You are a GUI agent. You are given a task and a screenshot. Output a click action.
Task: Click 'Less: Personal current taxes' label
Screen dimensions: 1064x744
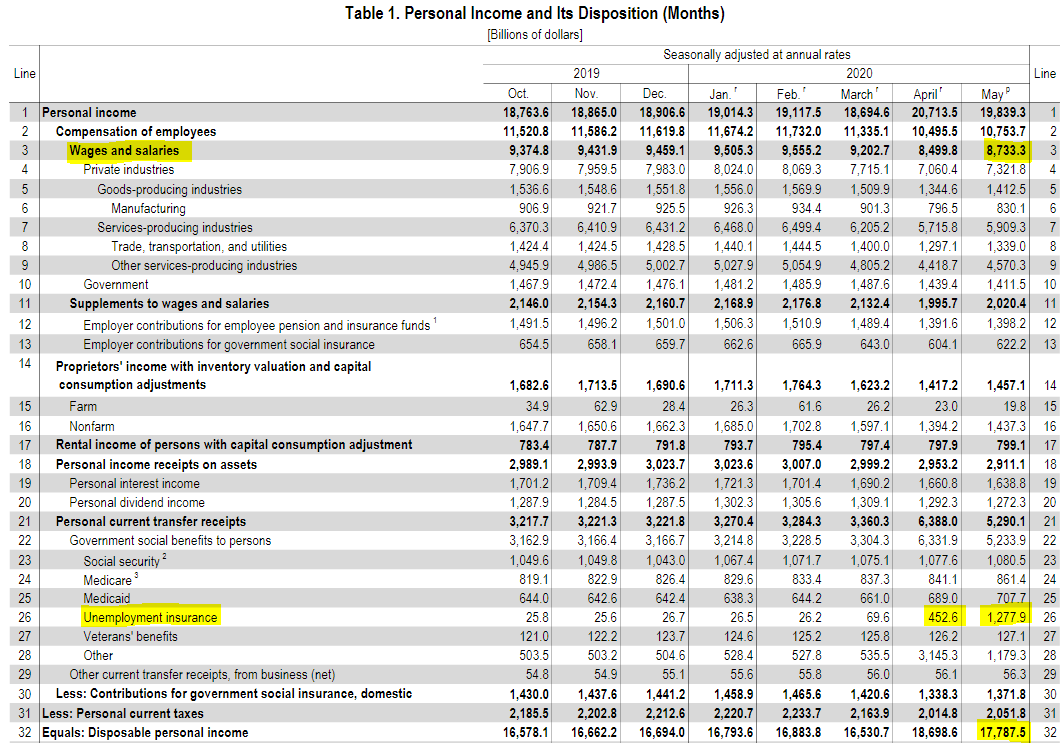click(123, 713)
